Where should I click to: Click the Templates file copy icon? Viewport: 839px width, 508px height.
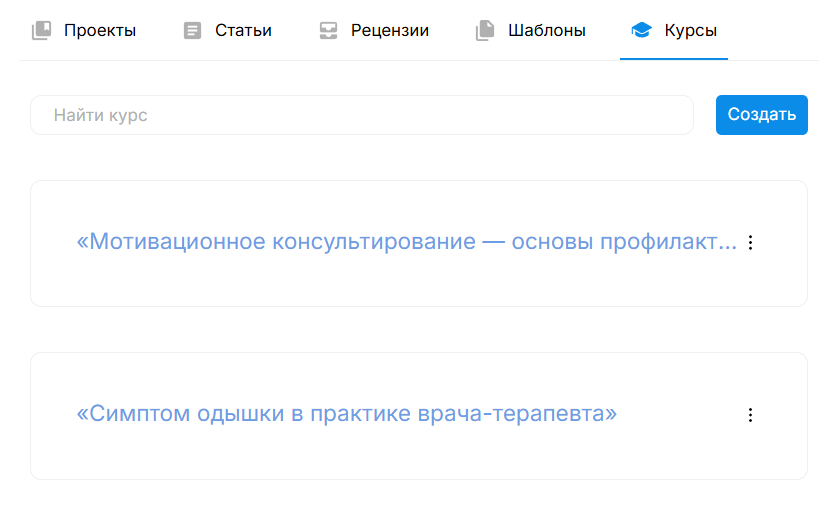[x=485, y=31]
